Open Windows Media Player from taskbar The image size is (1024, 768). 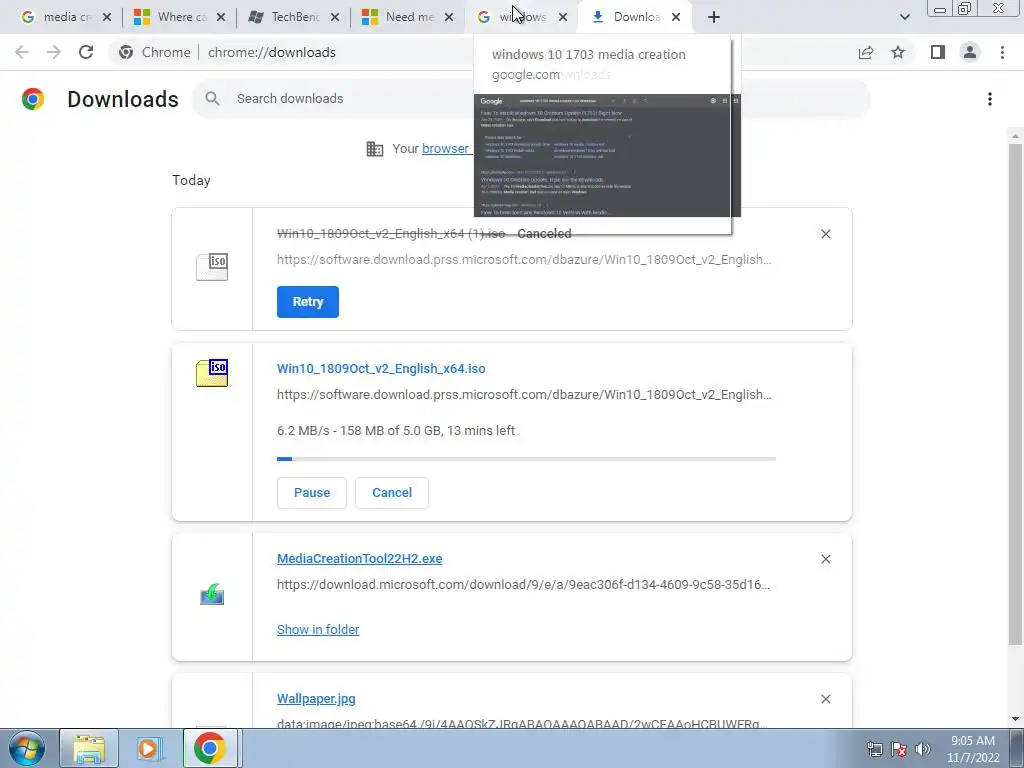(150, 748)
